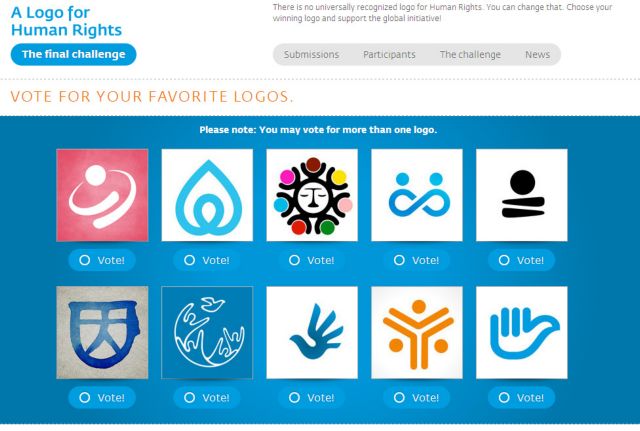This screenshot has width=640, height=431.
Task: Open the Participants tab
Action: pos(389,54)
